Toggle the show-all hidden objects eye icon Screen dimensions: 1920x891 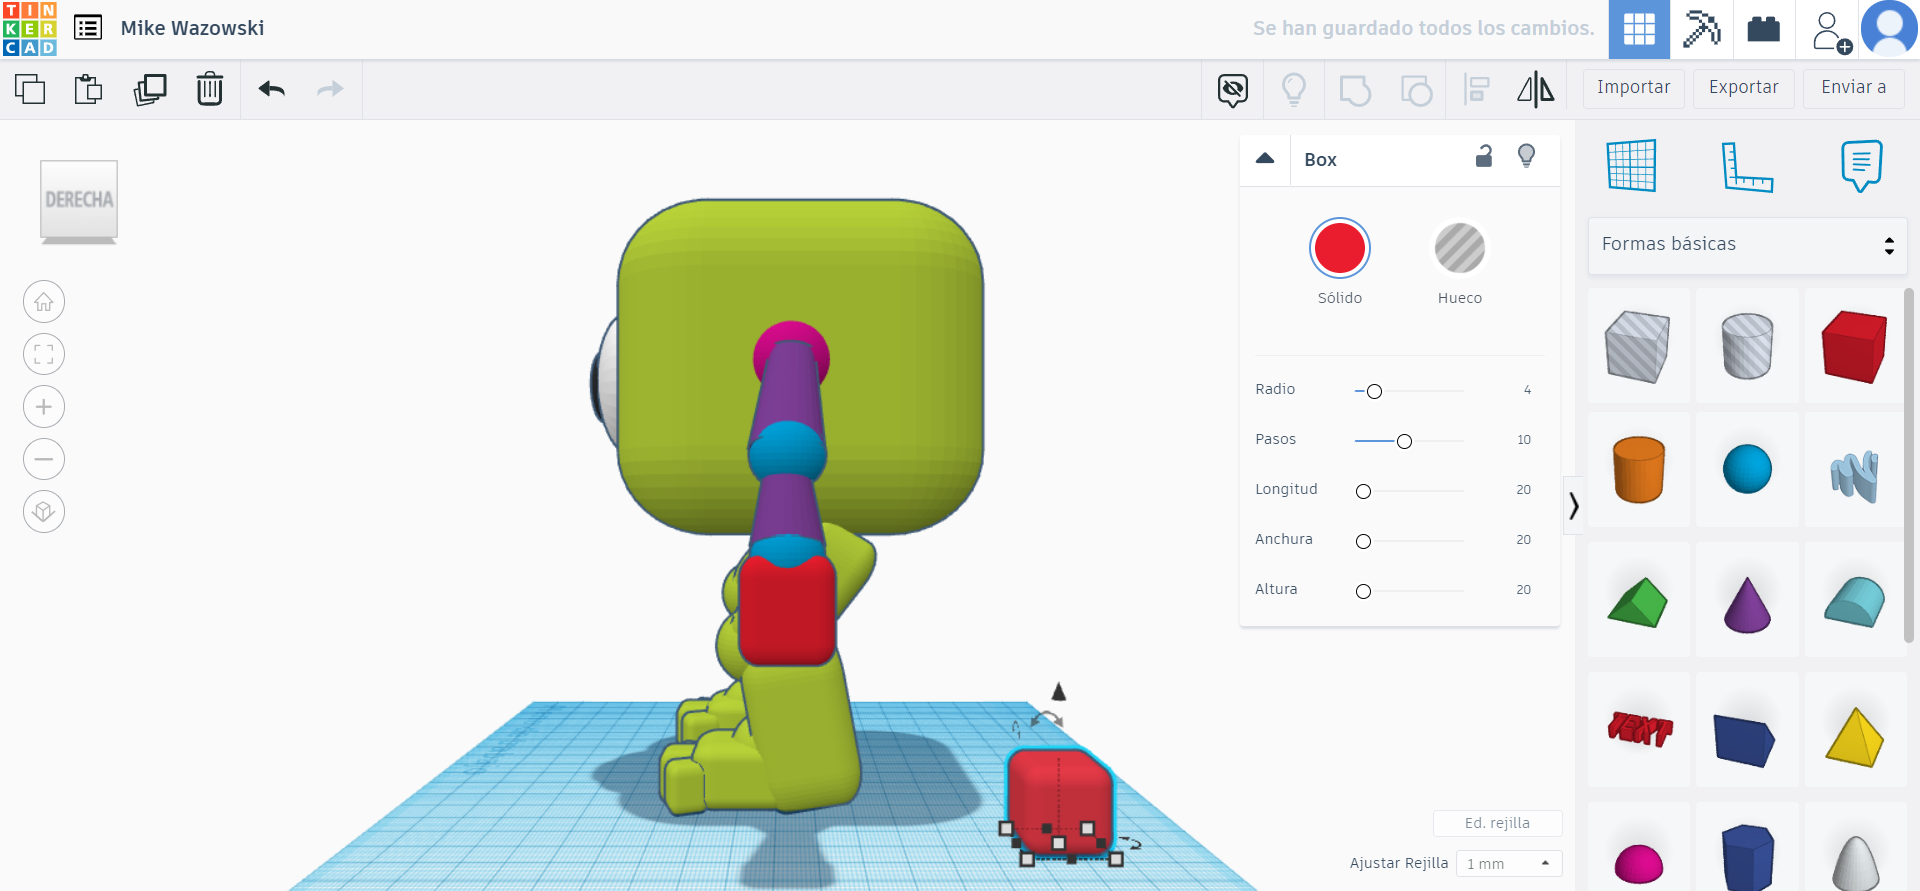[x=1233, y=90]
